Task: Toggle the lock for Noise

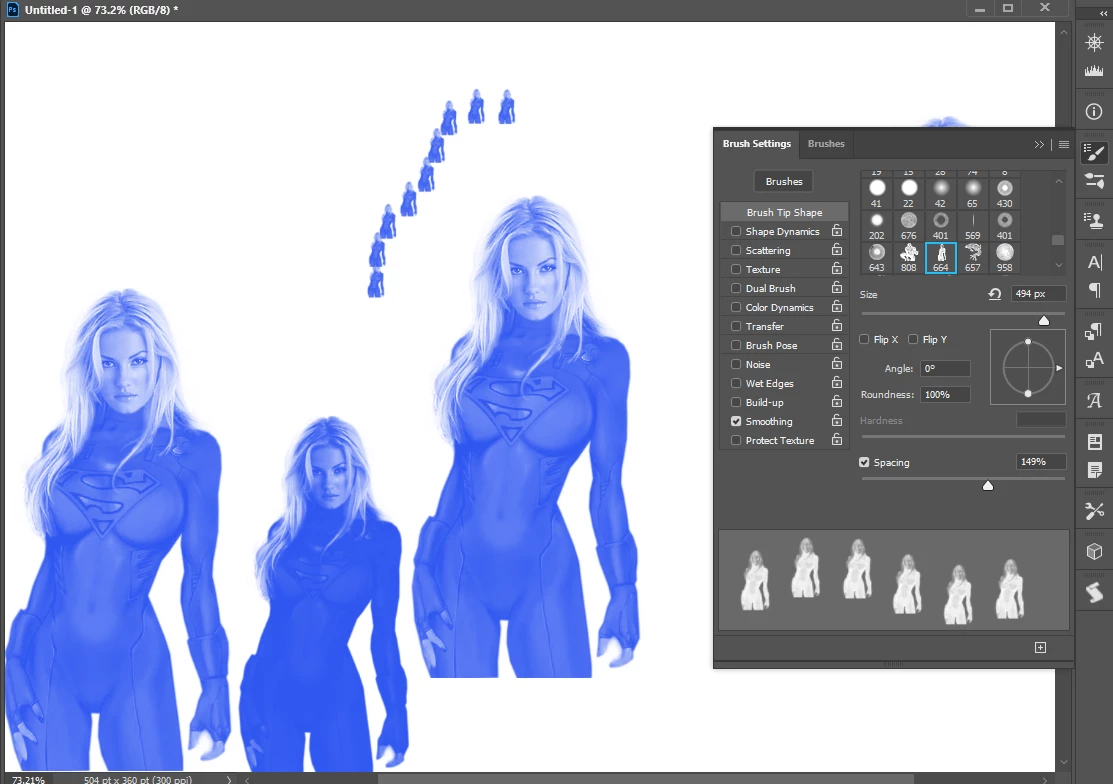Action: 837,363
